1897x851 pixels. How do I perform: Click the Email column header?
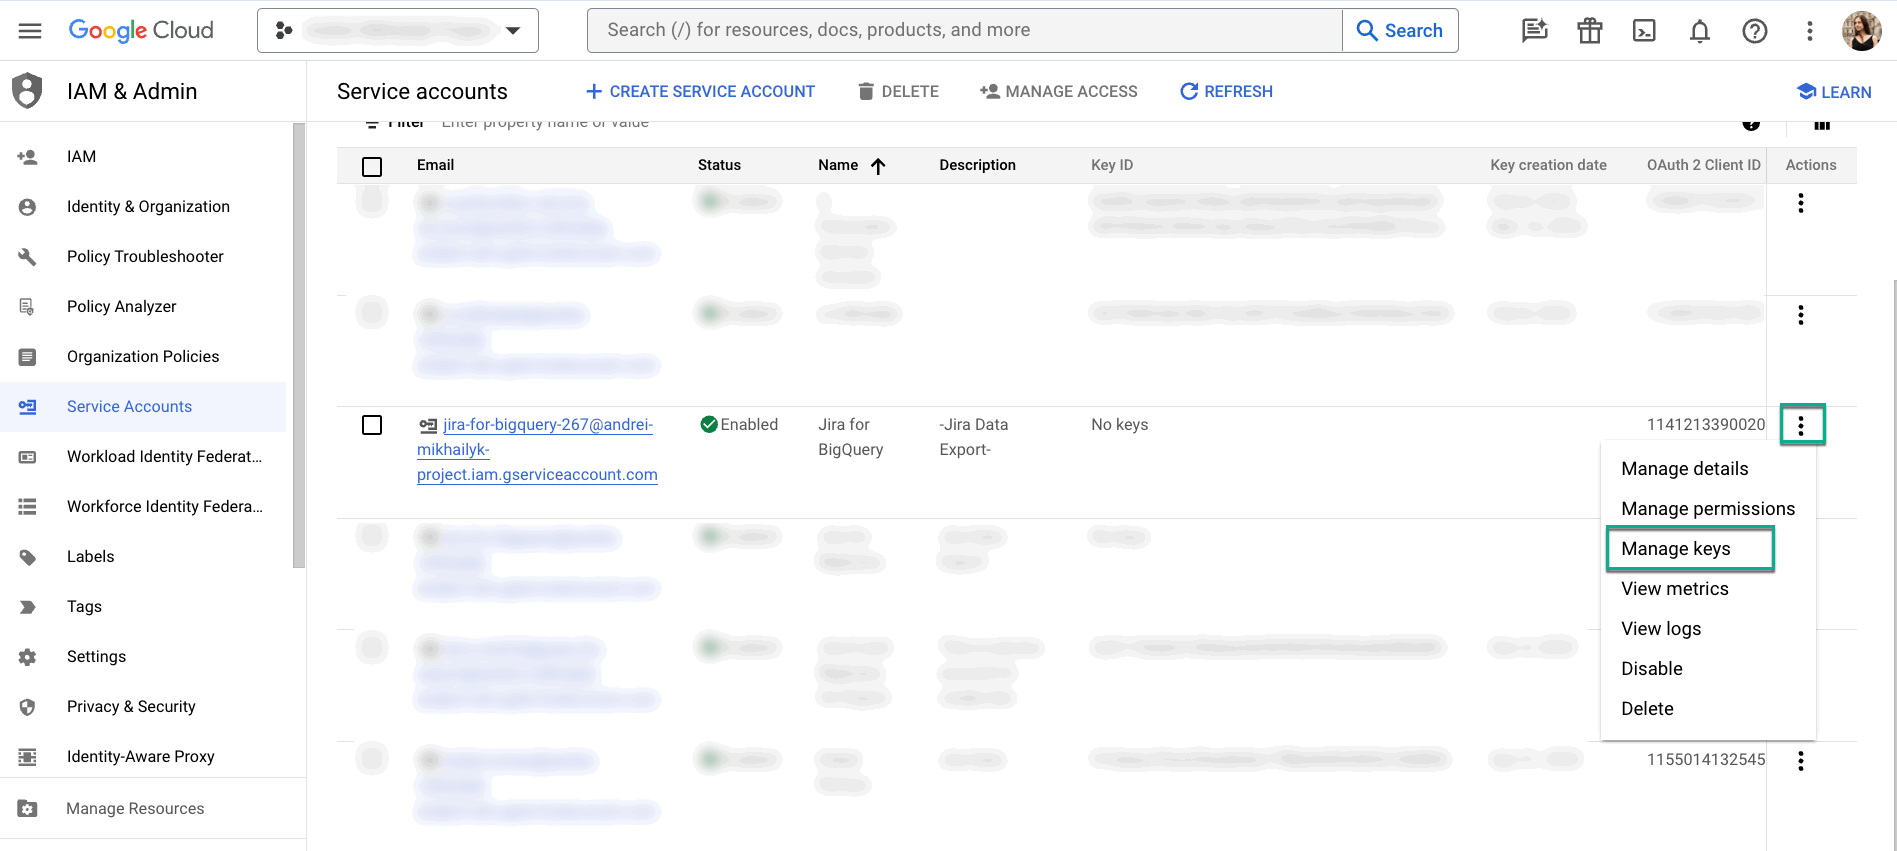pyautogui.click(x=435, y=165)
